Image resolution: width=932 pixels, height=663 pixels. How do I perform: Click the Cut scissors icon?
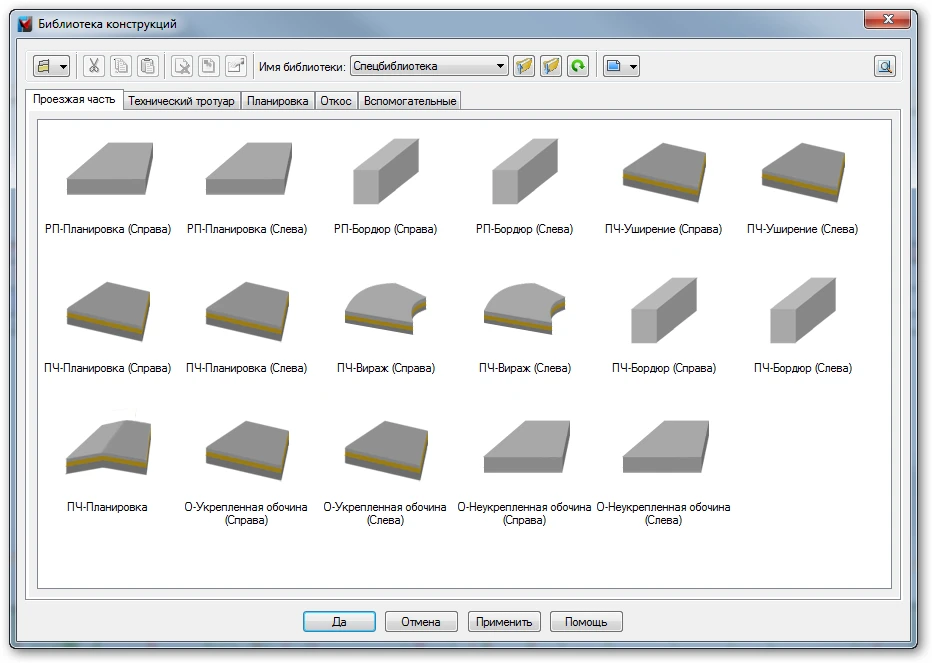click(x=93, y=66)
